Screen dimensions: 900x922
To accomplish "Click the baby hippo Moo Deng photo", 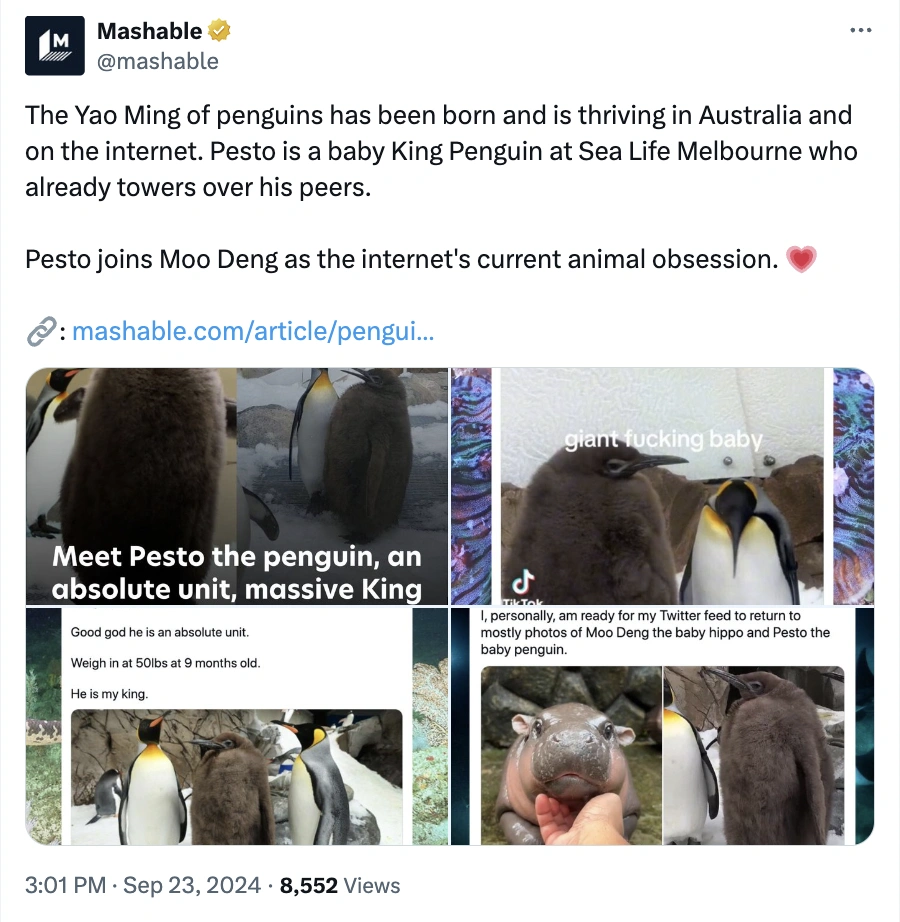I will click(571, 756).
